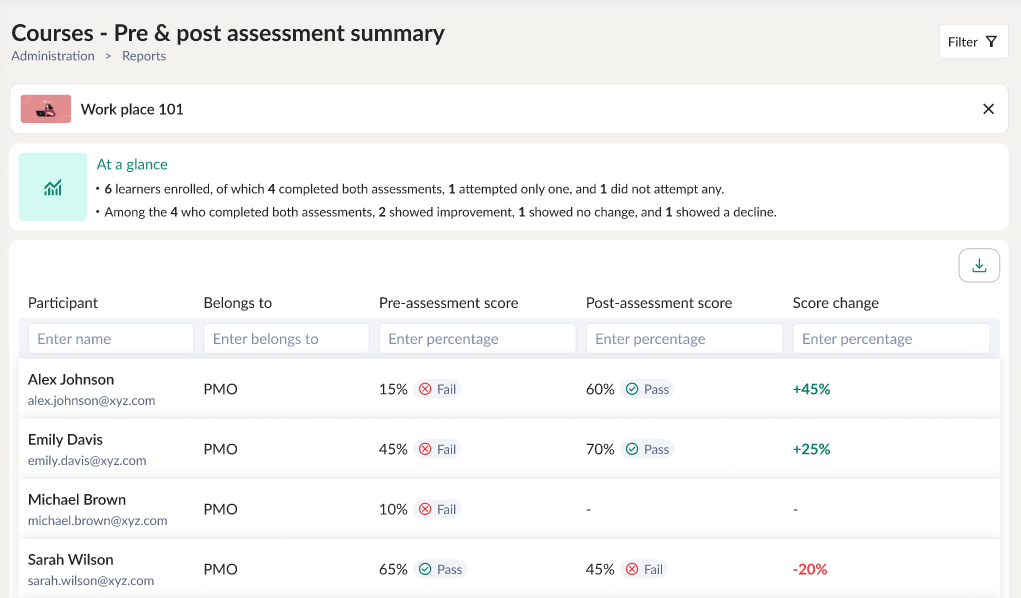This screenshot has height=598, width=1021.
Task: Open the Reports breadcrumb link
Action: point(143,56)
